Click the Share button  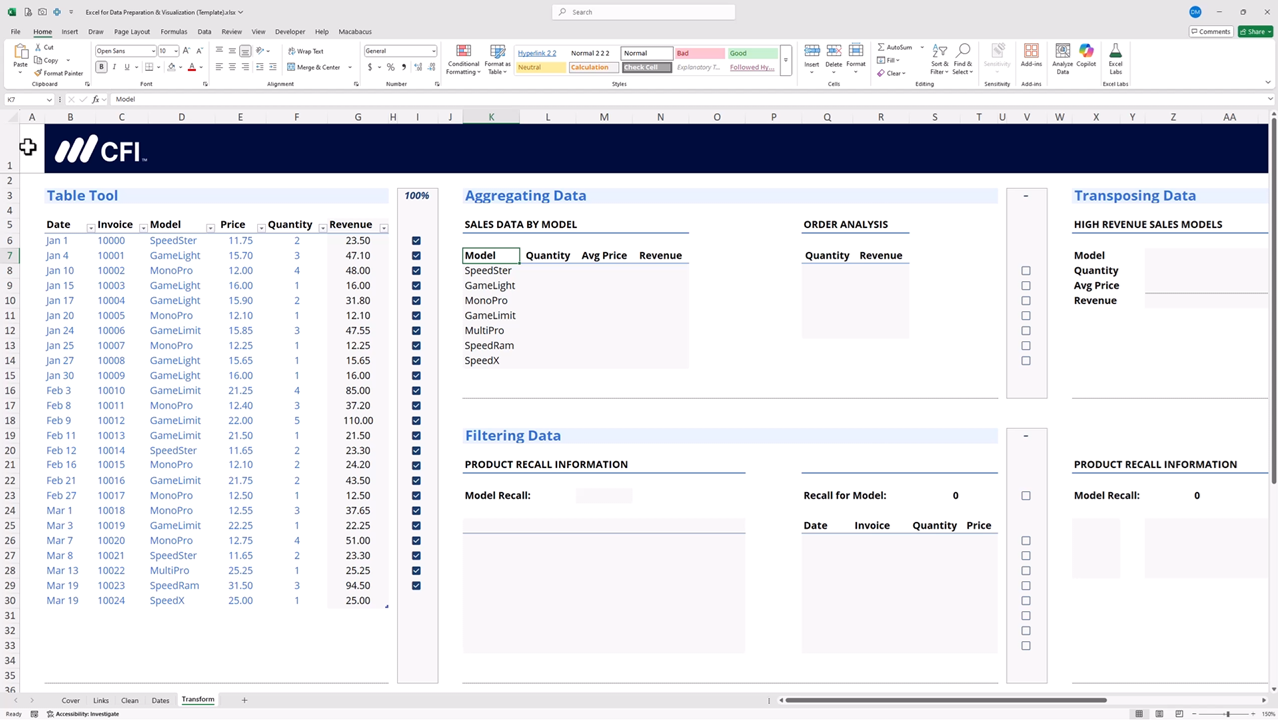coord(1254,32)
